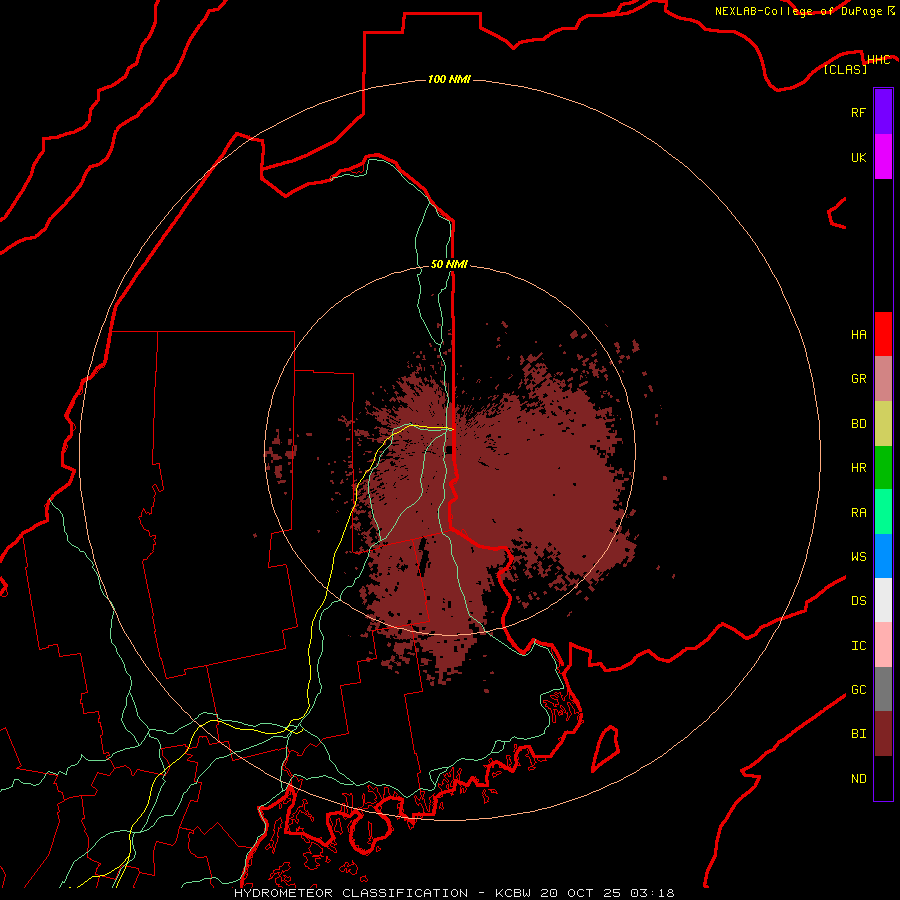Screen dimensions: 900x900
Task: Click the BI dark red legend swatch
Action: 883,734
